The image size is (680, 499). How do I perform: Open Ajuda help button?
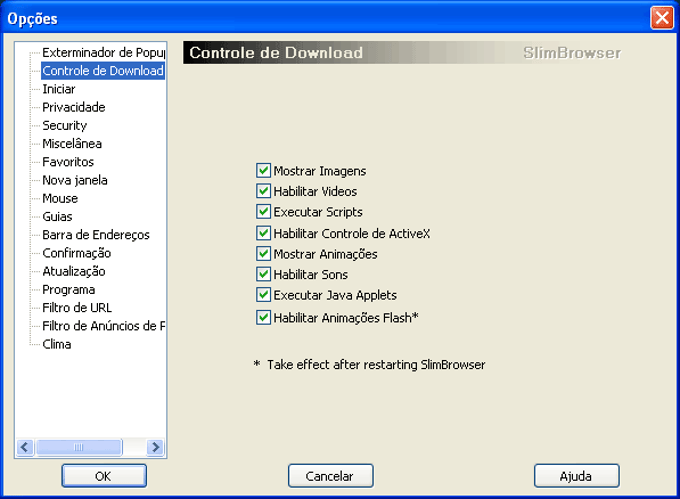coord(576,476)
